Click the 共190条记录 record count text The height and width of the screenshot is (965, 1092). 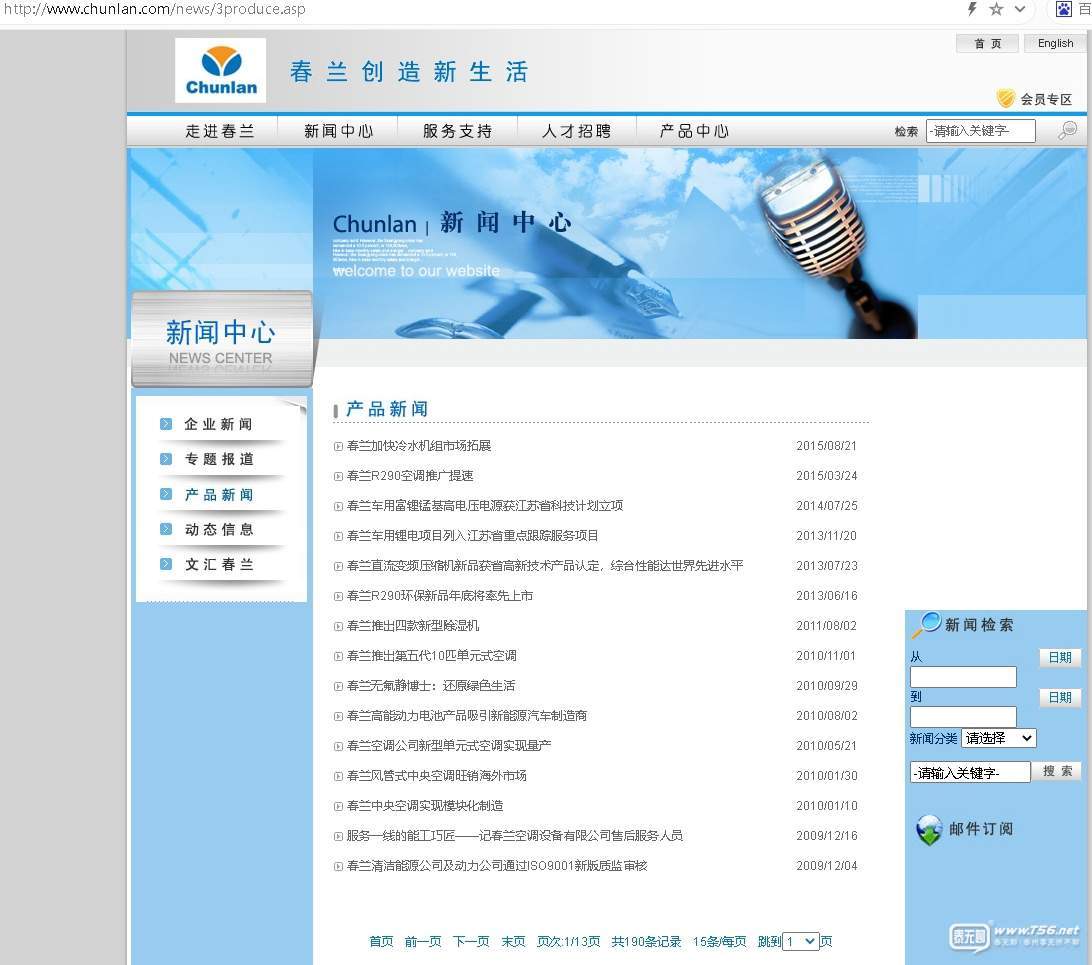pos(646,941)
